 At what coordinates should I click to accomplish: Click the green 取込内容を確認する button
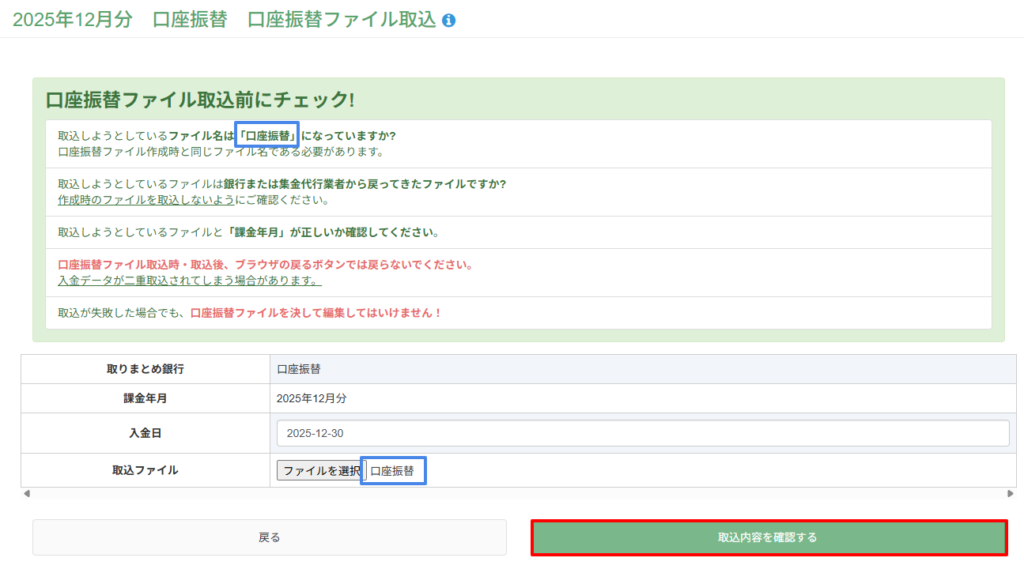tap(768, 538)
